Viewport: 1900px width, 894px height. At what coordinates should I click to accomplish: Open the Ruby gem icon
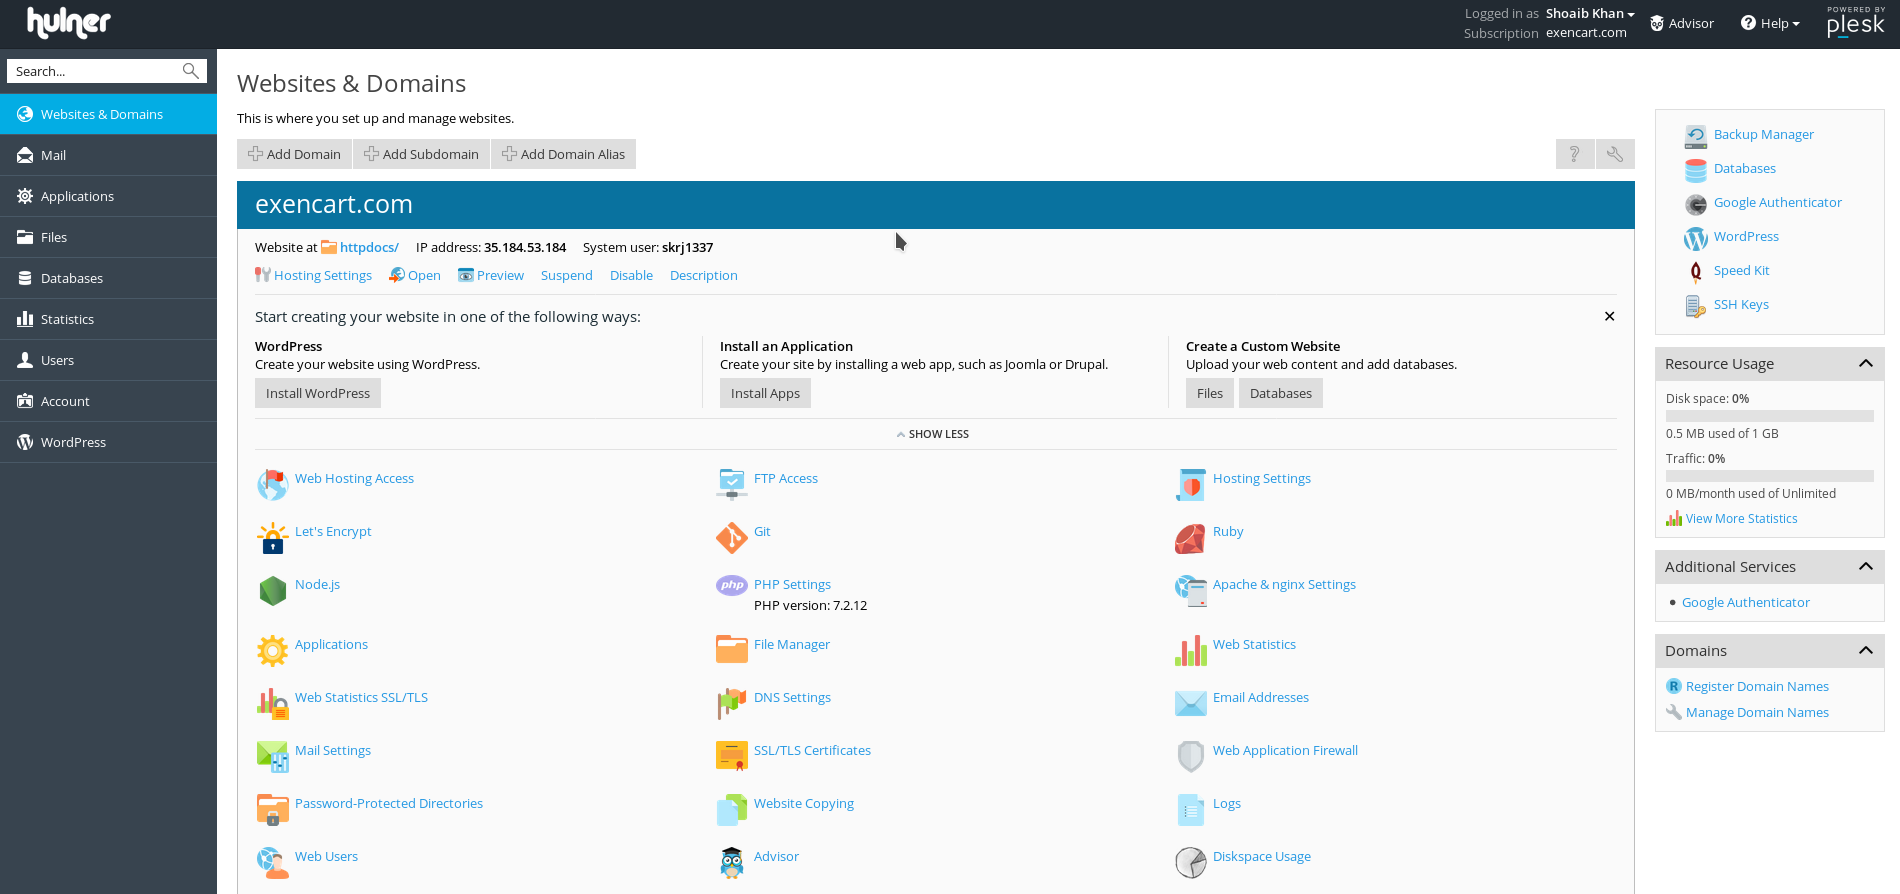pyautogui.click(x=1190, y=538)
